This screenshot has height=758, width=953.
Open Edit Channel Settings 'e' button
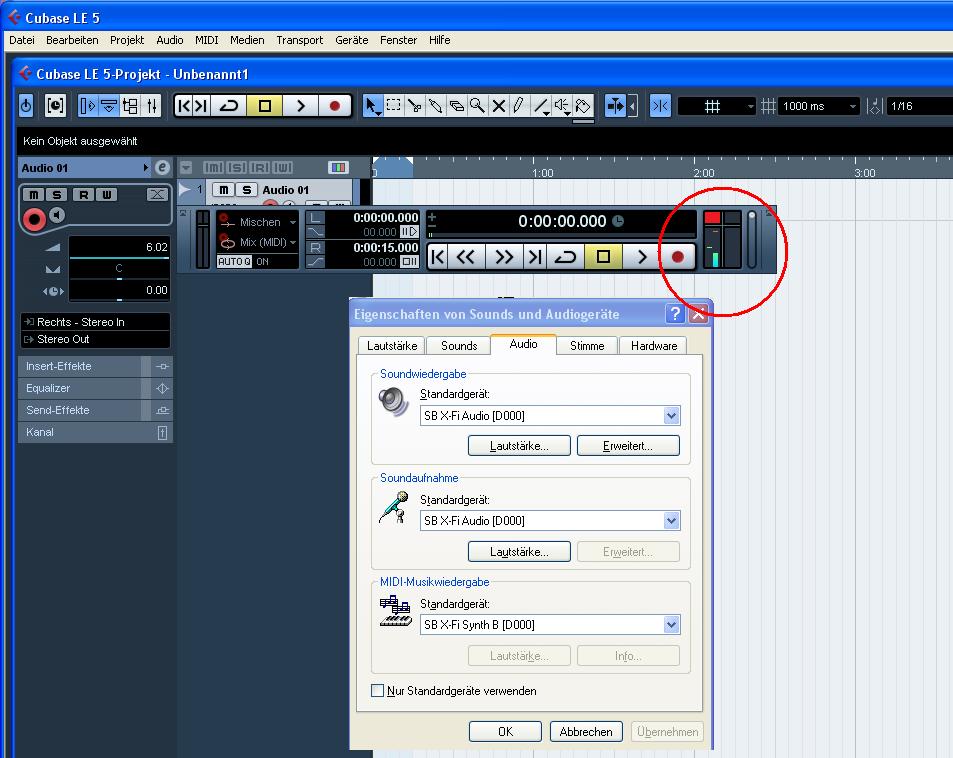tap(162, 168)
